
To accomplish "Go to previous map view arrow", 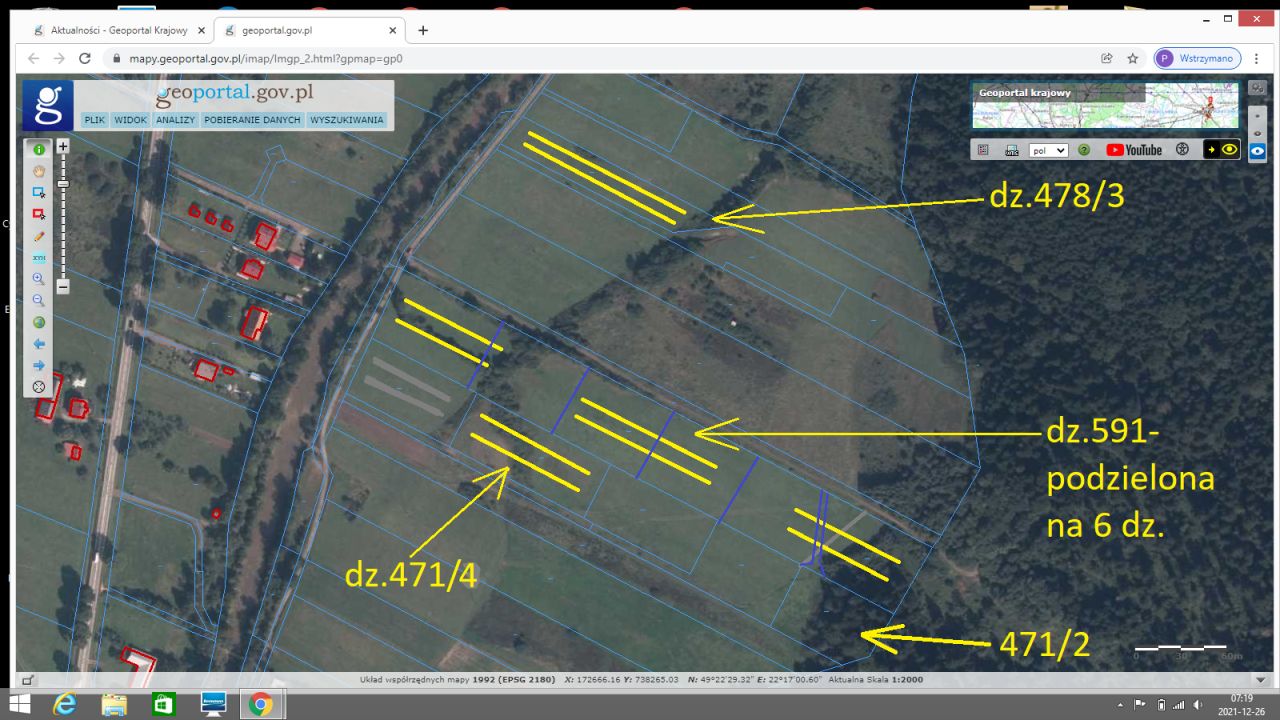I will click(x=39, y=344).
